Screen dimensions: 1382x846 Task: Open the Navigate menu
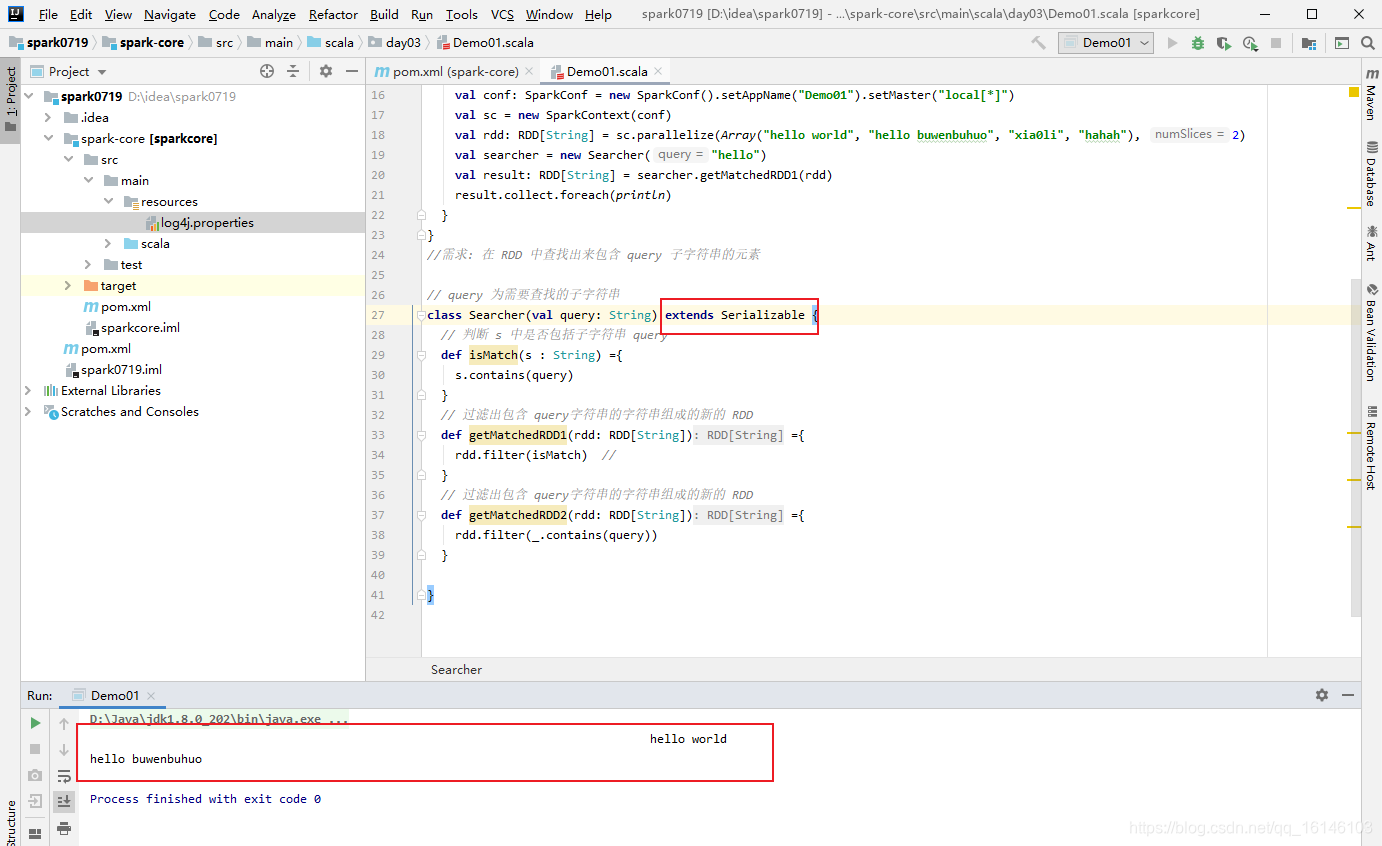pos(170,14)
